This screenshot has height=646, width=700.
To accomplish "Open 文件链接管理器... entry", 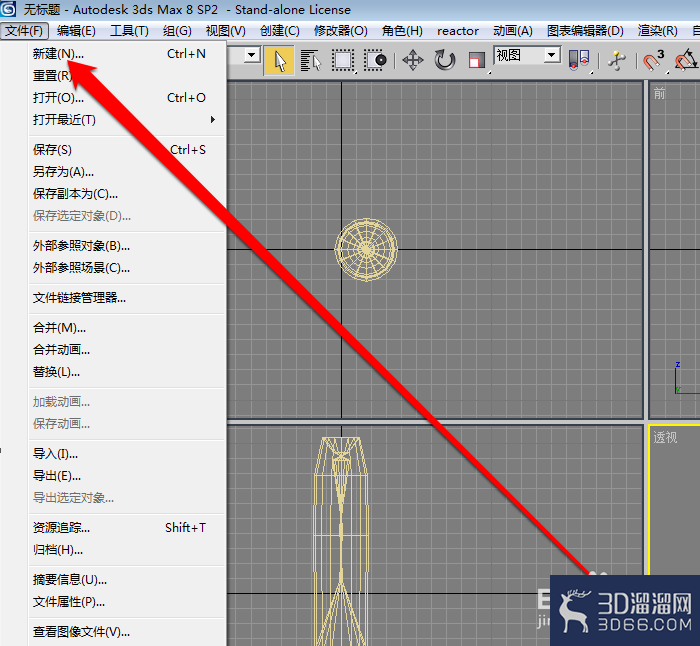I will [x=127, y=298].
